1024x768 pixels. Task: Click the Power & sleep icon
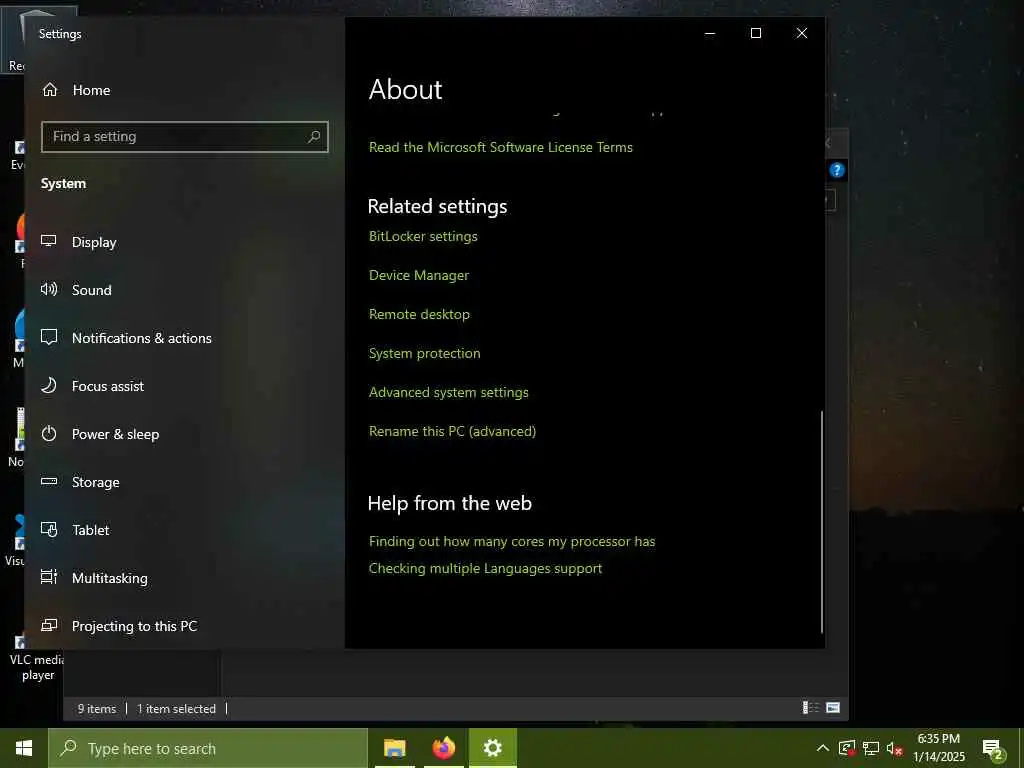click(49, 434)
